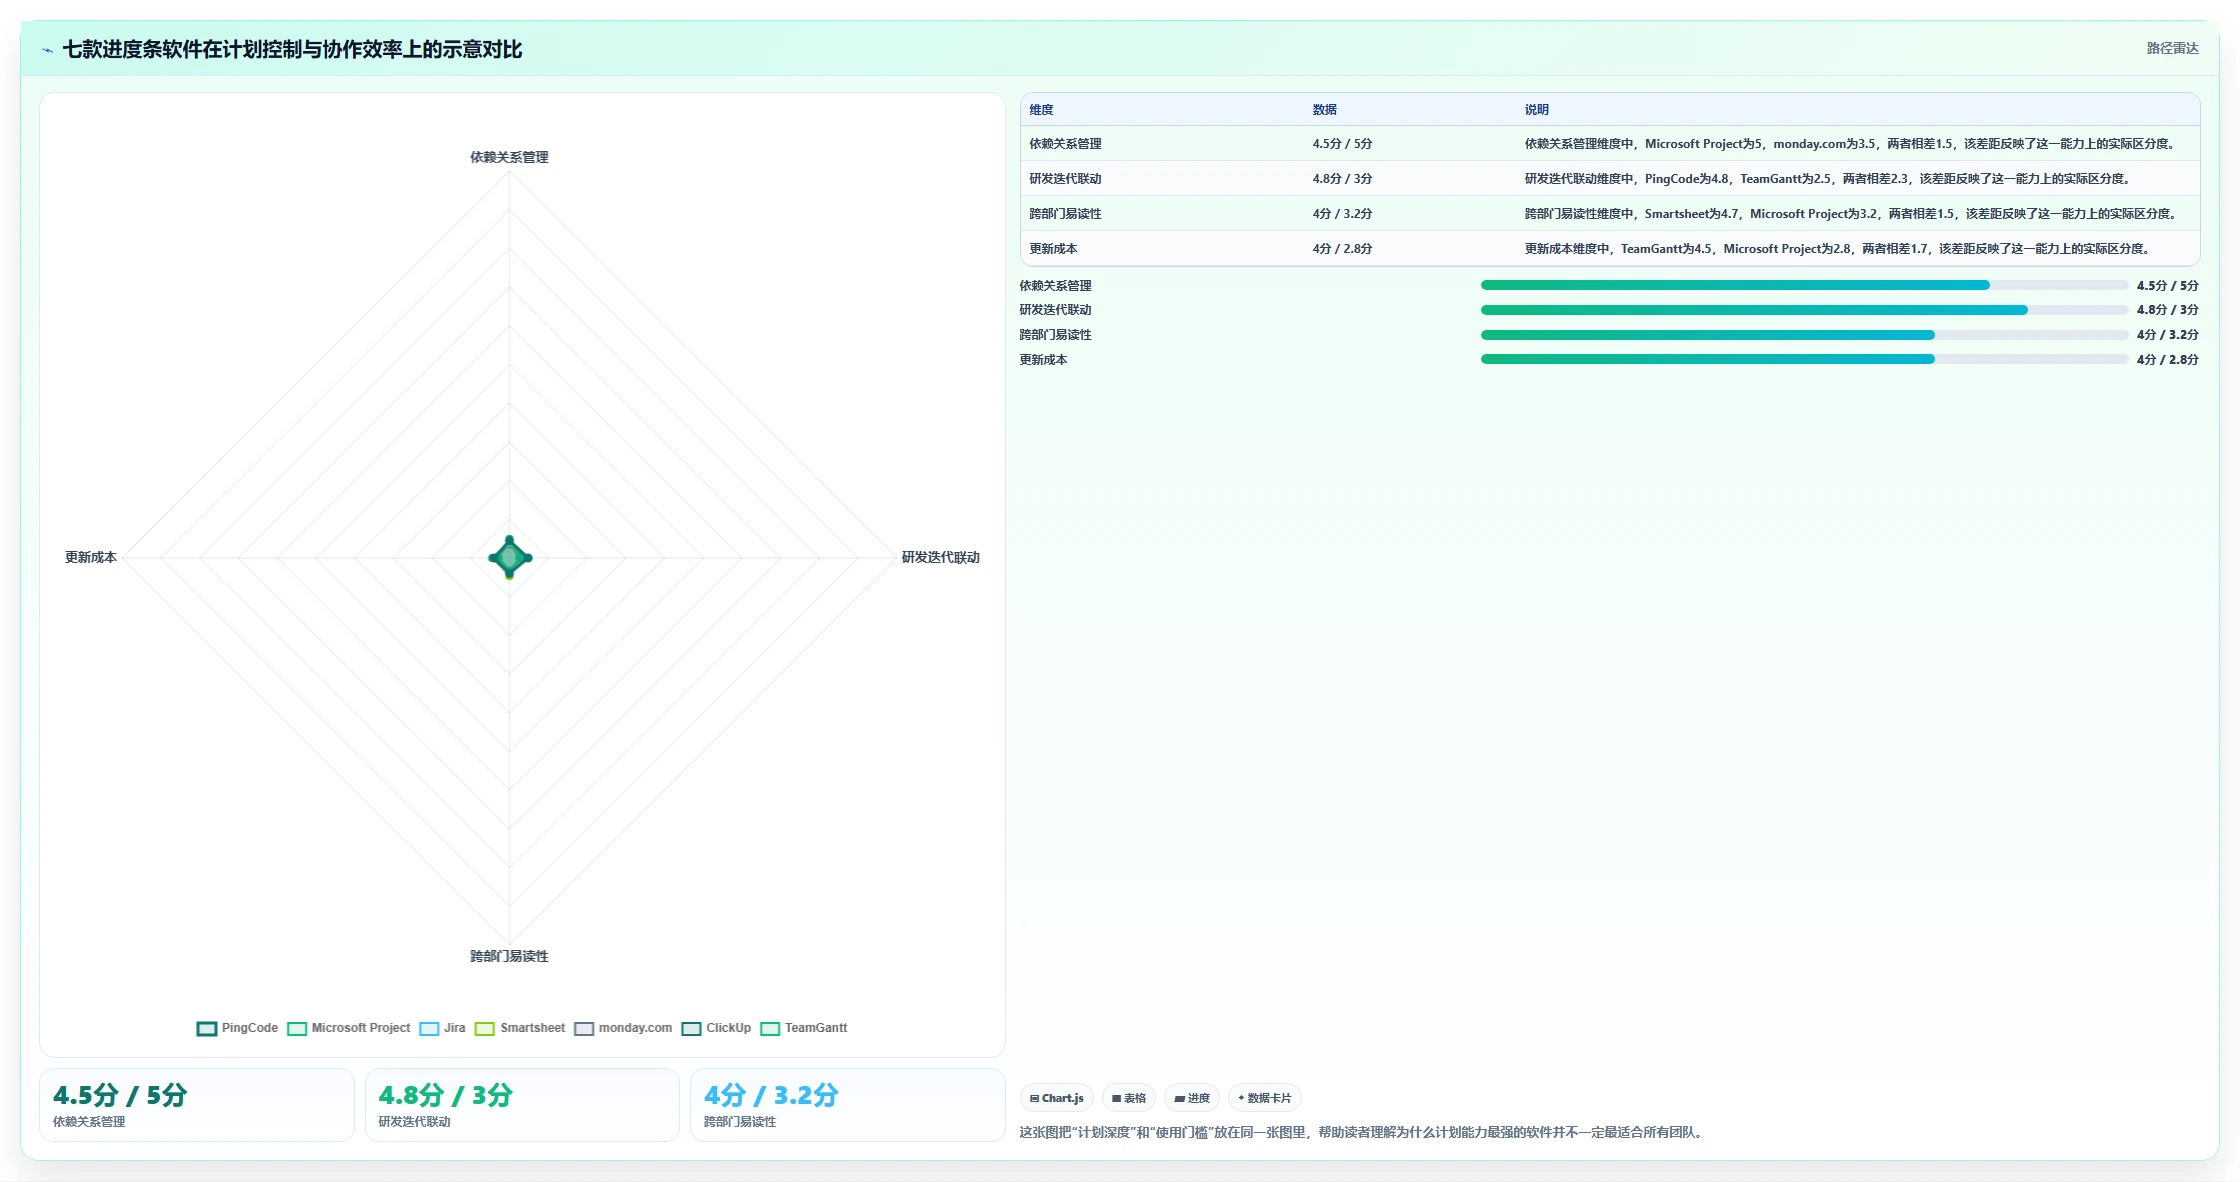Click the ClickUp legend color box
Image resolution: width=2240 pixels, height=1182 pixels.
[x=691, y=1029]
